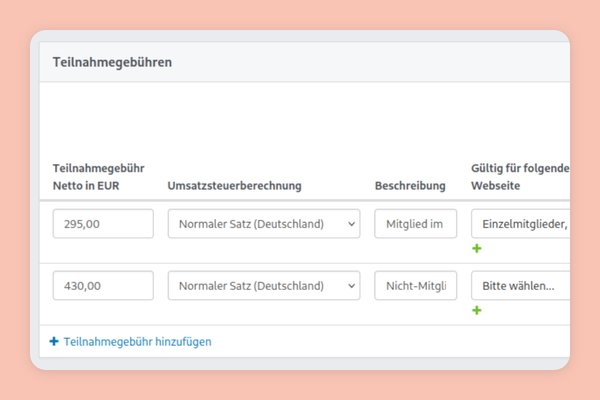
Task: Click empty panel area above column headers
Action: pyautogui.click(x=300, y=120)
